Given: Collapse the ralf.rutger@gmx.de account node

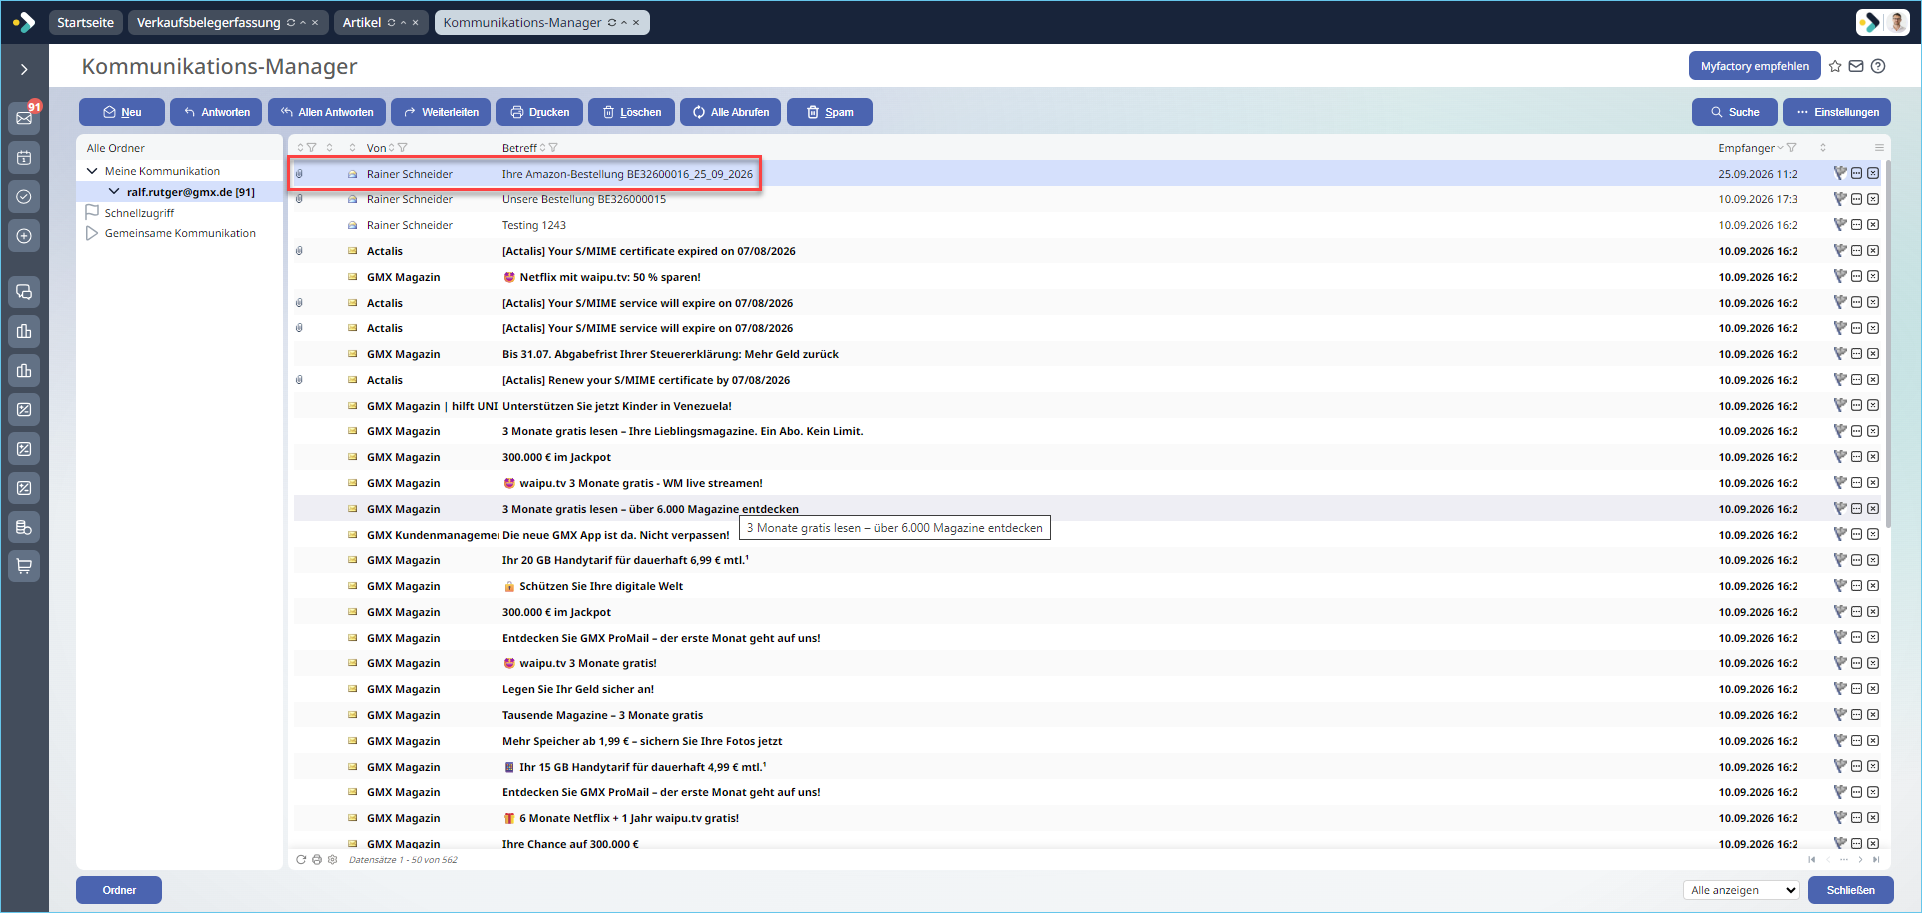Looking at the screenshot, I should [x=114, y=192].
